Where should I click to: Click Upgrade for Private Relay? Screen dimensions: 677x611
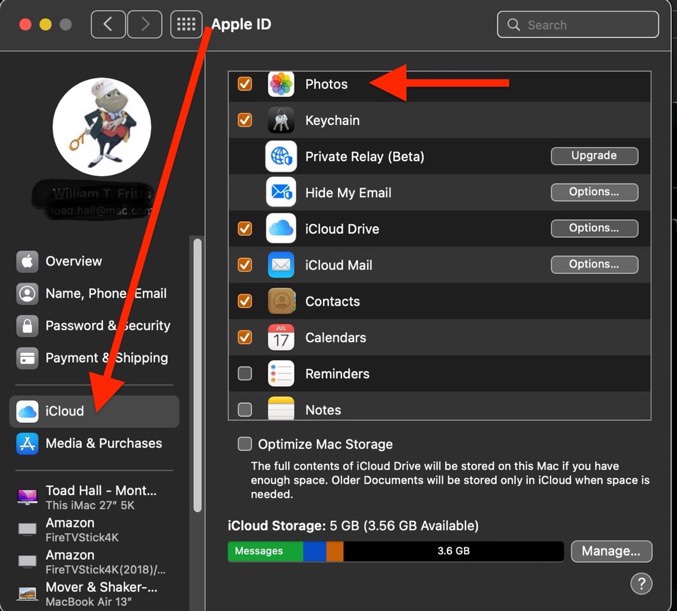594,156
